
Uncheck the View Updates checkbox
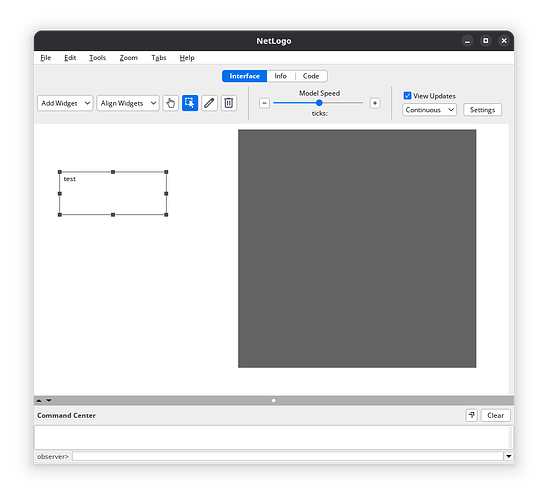407,96
